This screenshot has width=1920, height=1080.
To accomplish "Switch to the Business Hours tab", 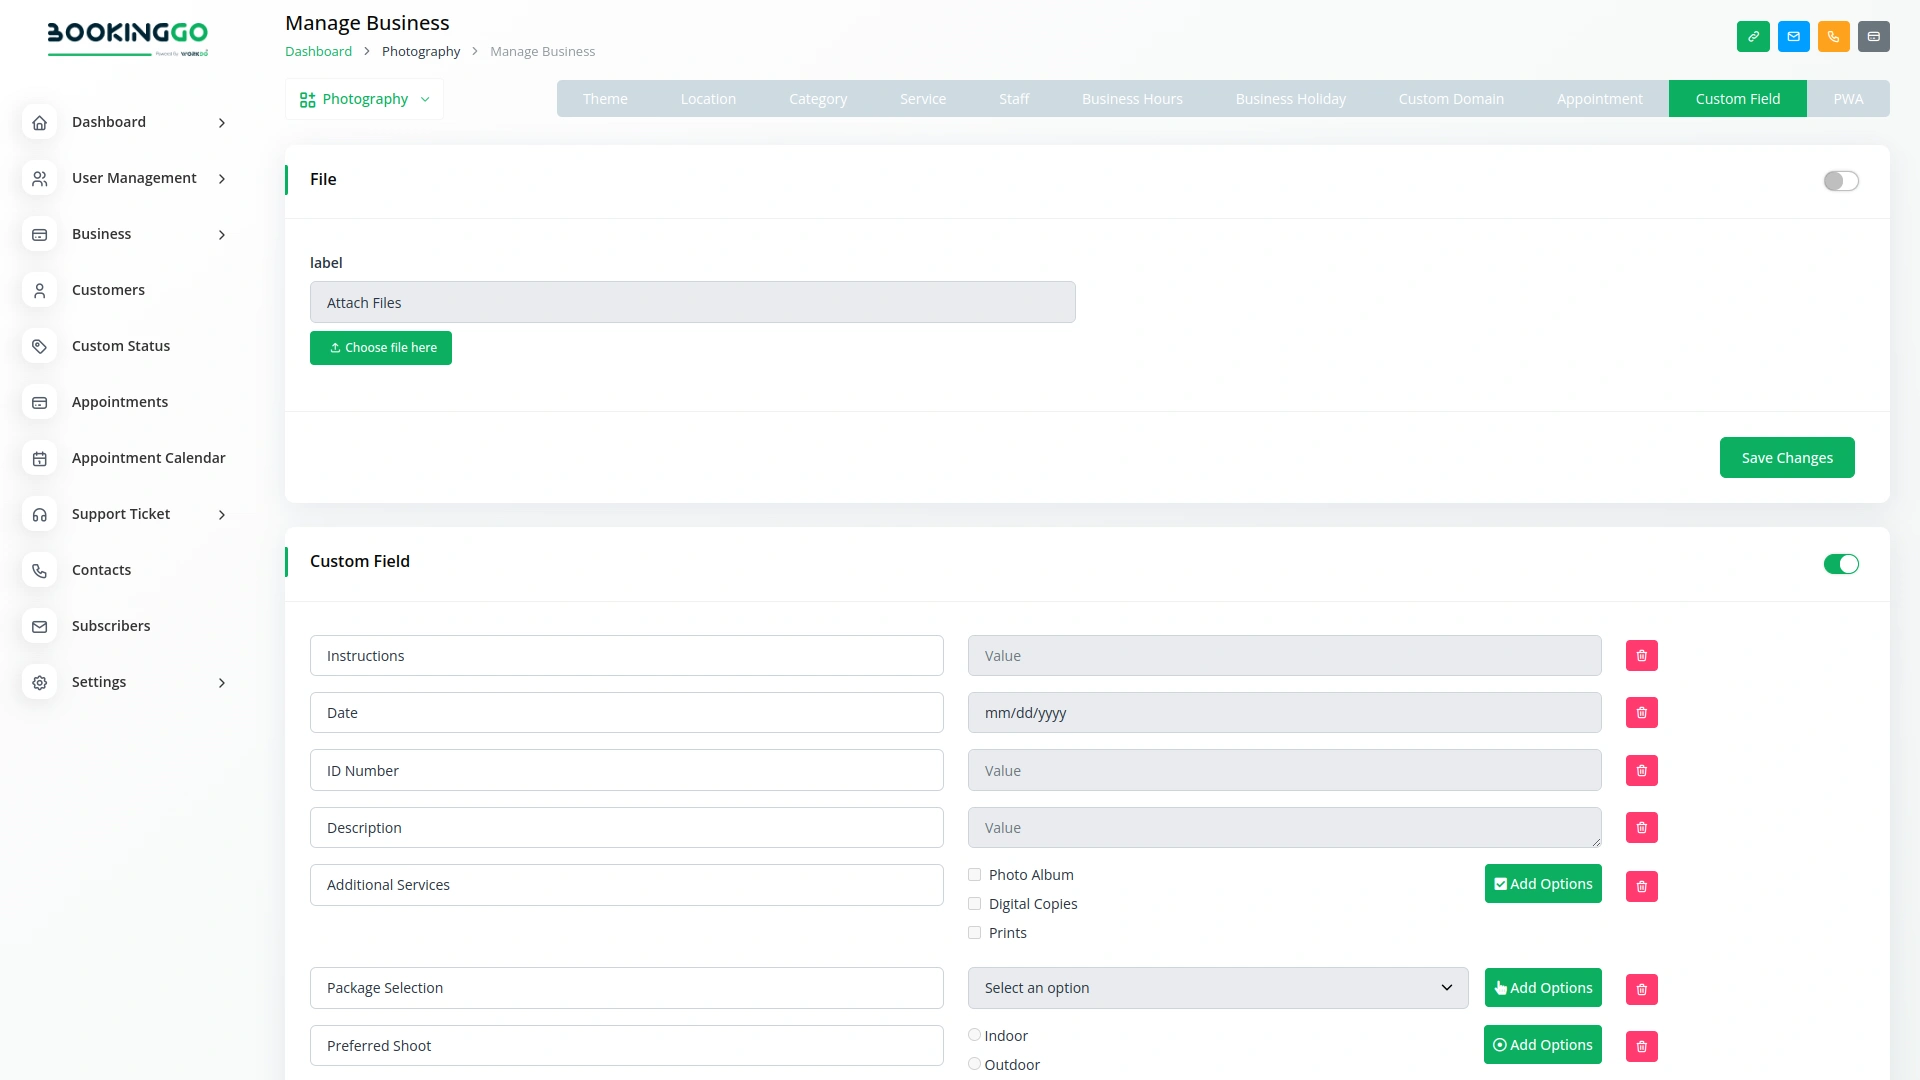I will pyautogui.click(x=1131, y=99).
